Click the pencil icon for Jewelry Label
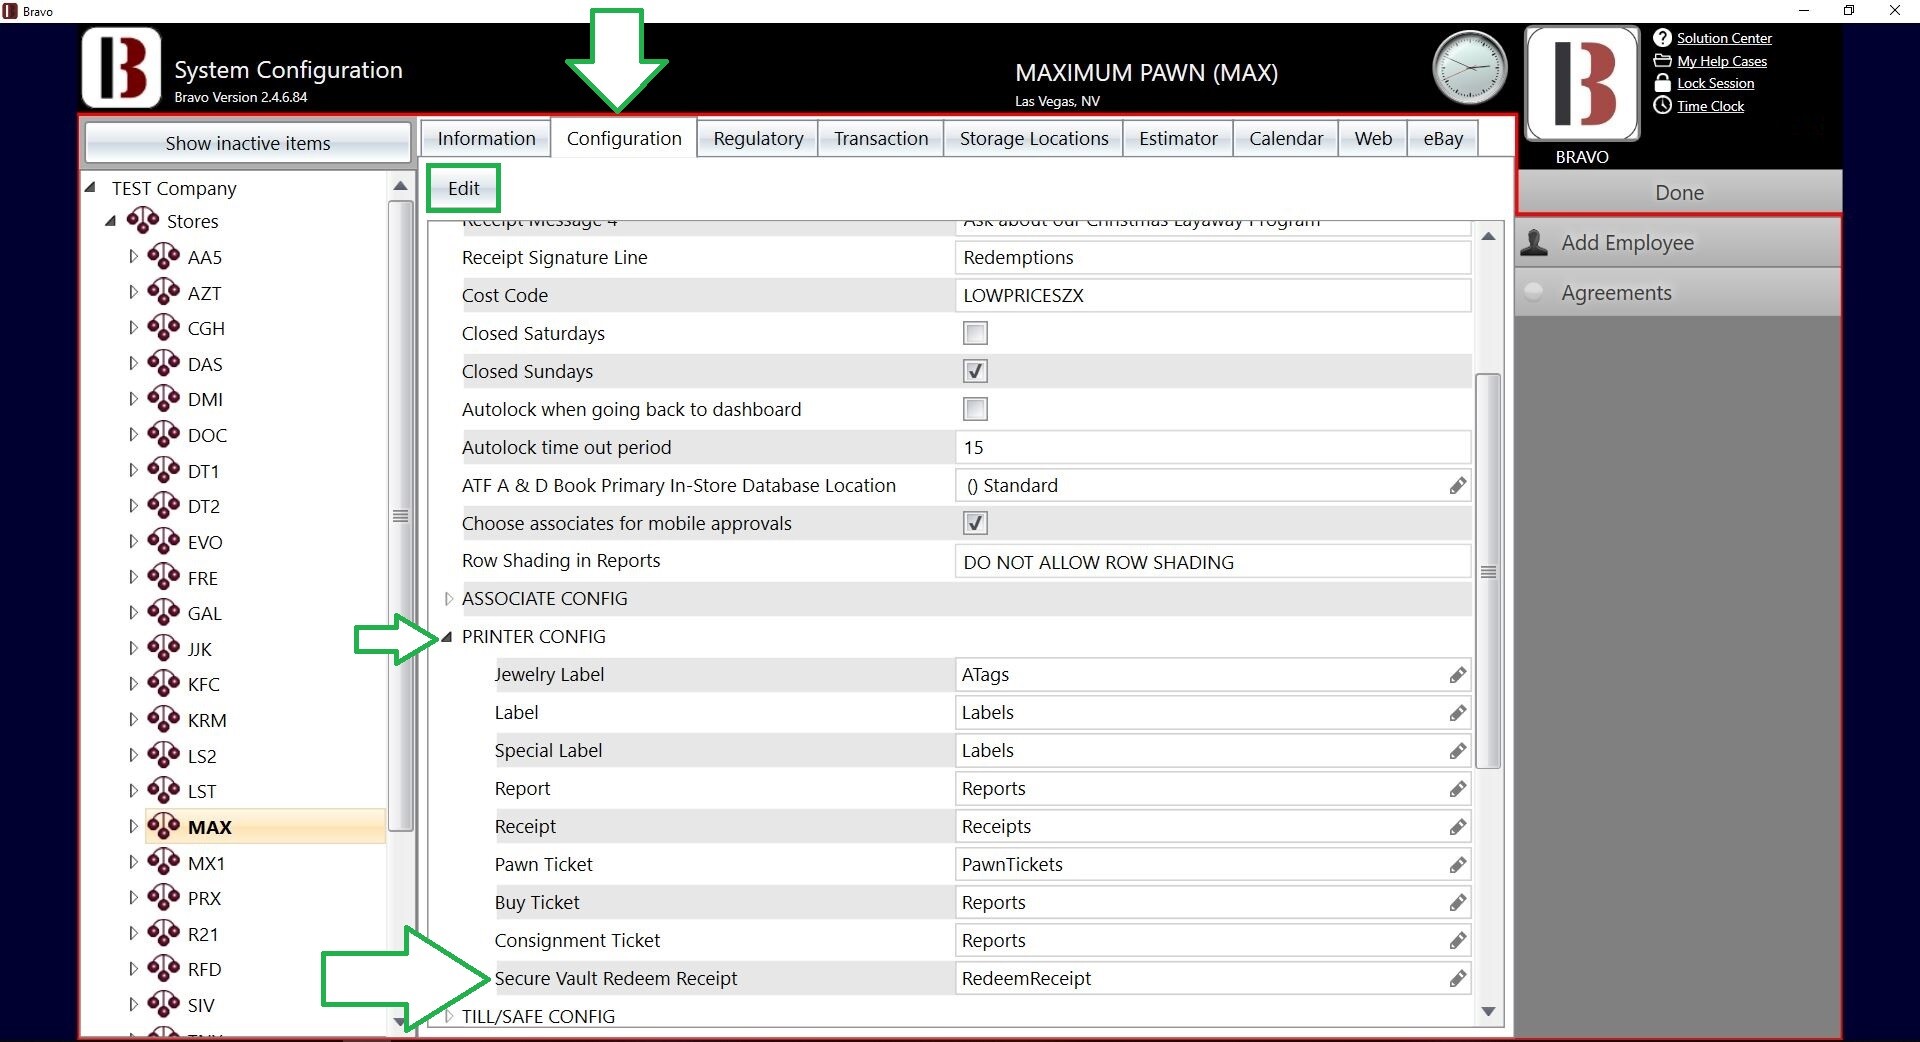The height and width of the screenshot is (1042, 1920). click(x=1458, y=675)
